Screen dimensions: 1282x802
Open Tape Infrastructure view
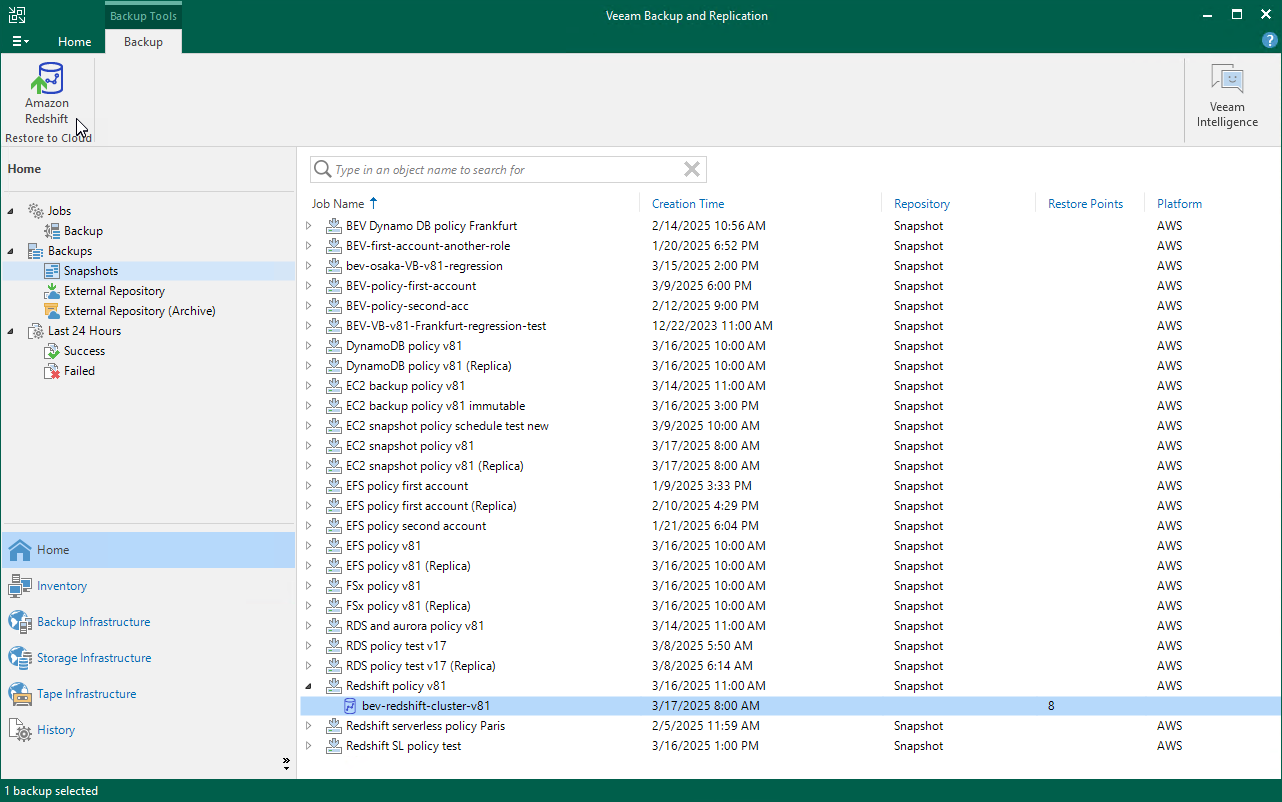tap(148, 694)
